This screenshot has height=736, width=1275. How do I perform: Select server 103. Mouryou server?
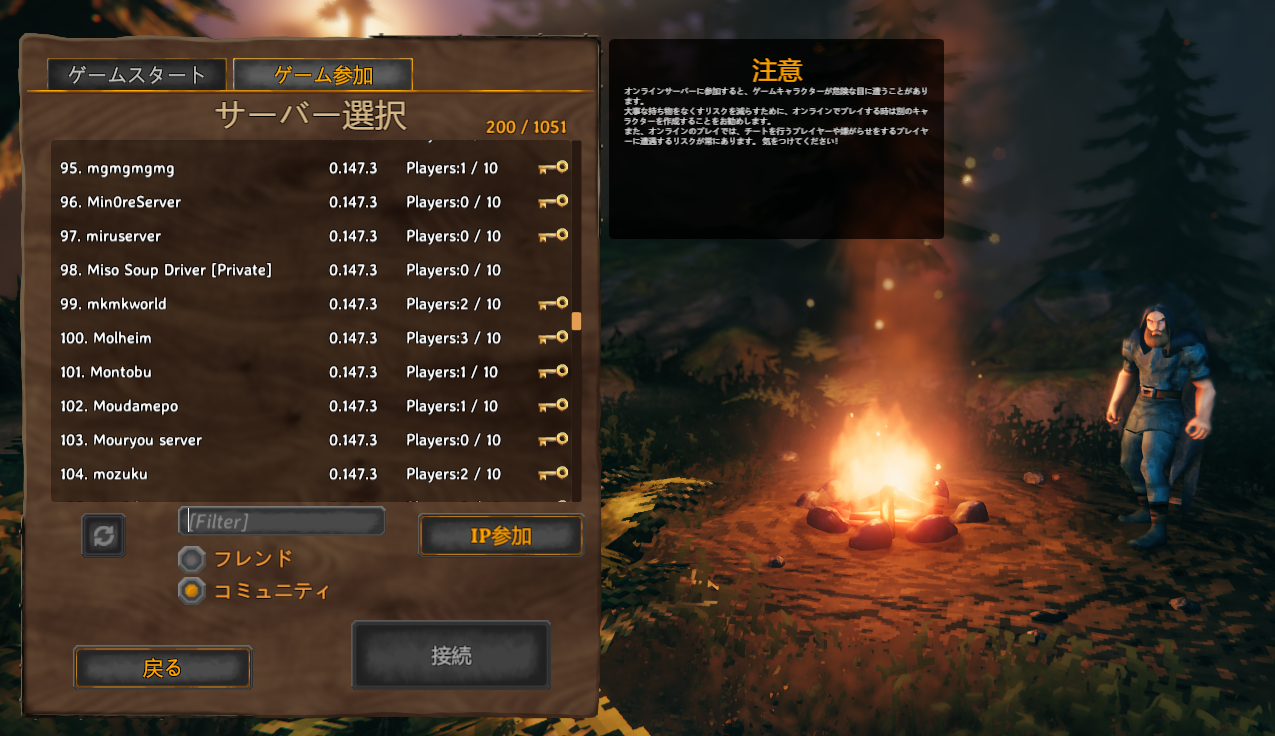(x=311, y=440)
